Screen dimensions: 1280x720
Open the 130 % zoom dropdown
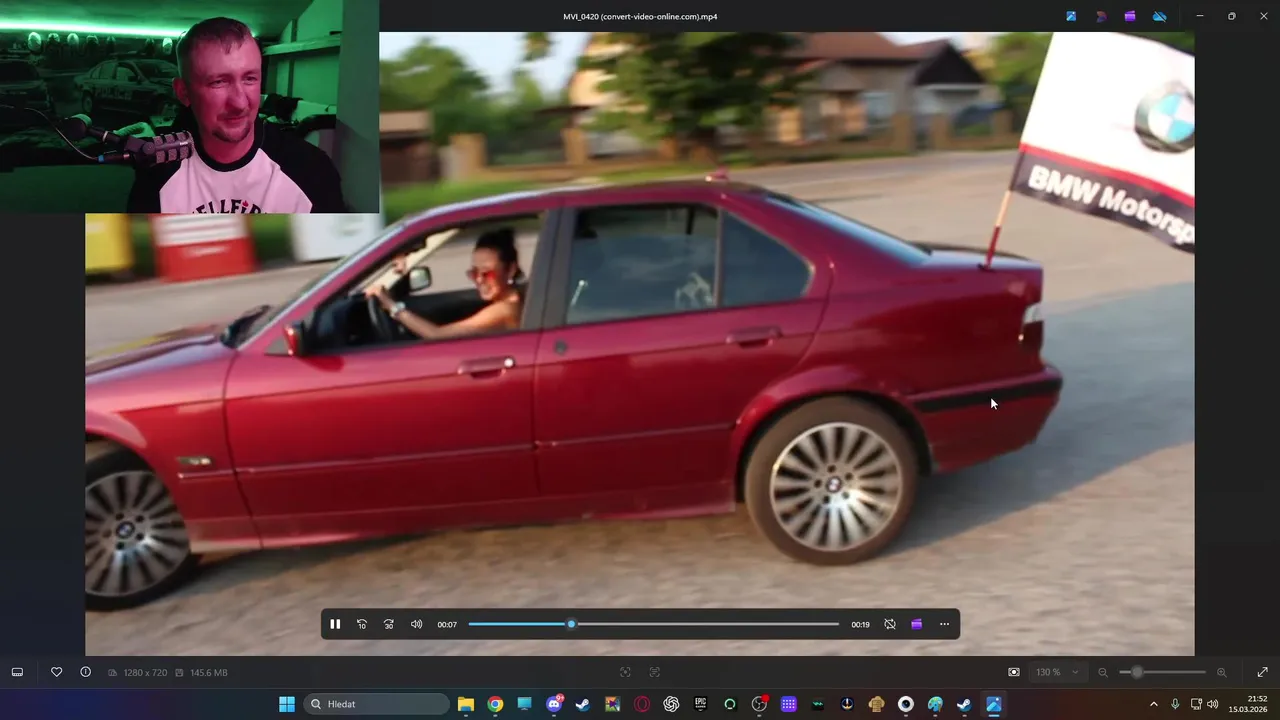1057,672
